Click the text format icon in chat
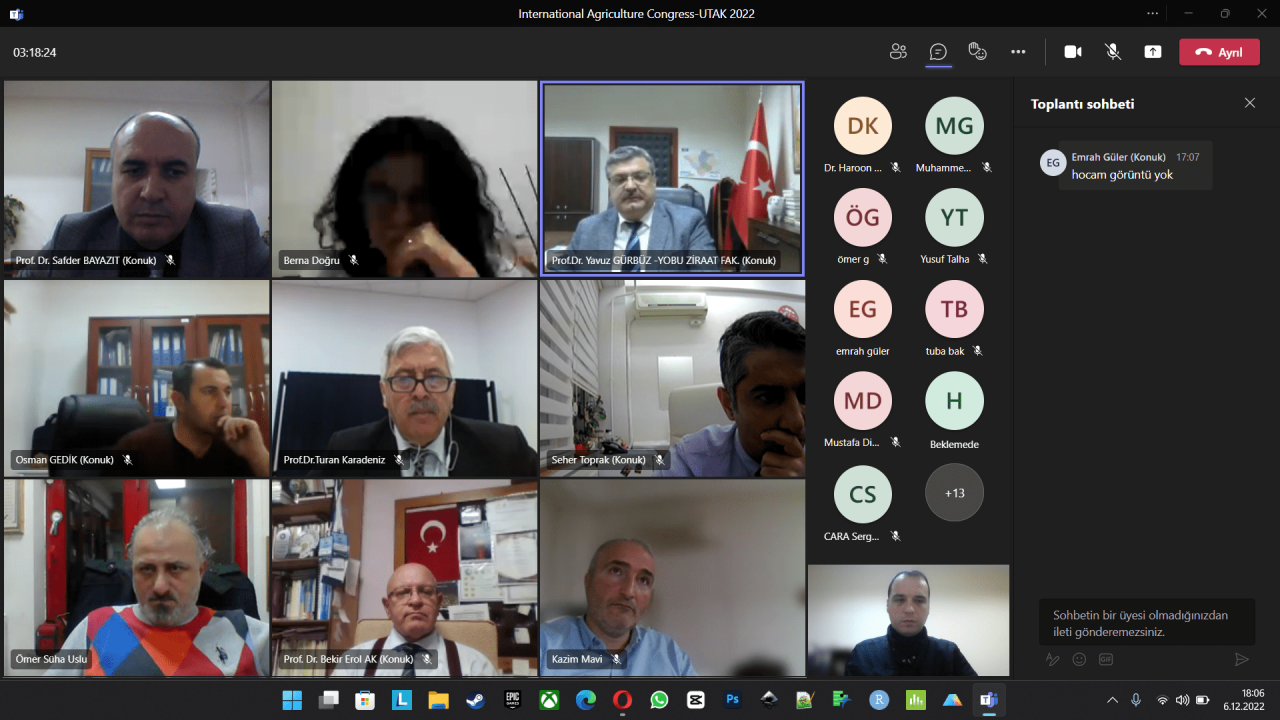Viewport: 1280px width, 720px height. pos(1052,659)
